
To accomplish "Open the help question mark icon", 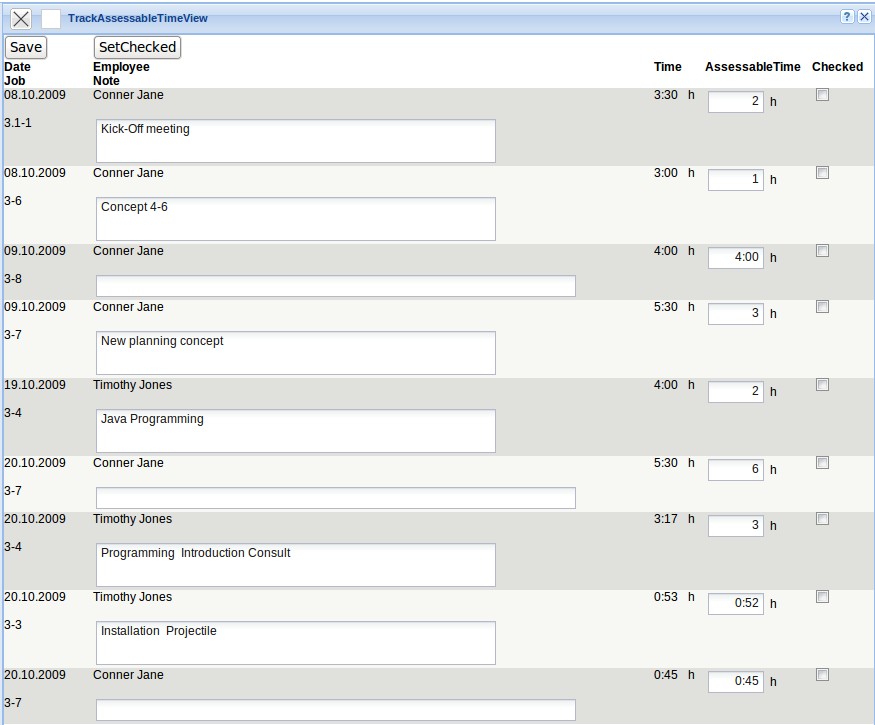I will (847, 17).
